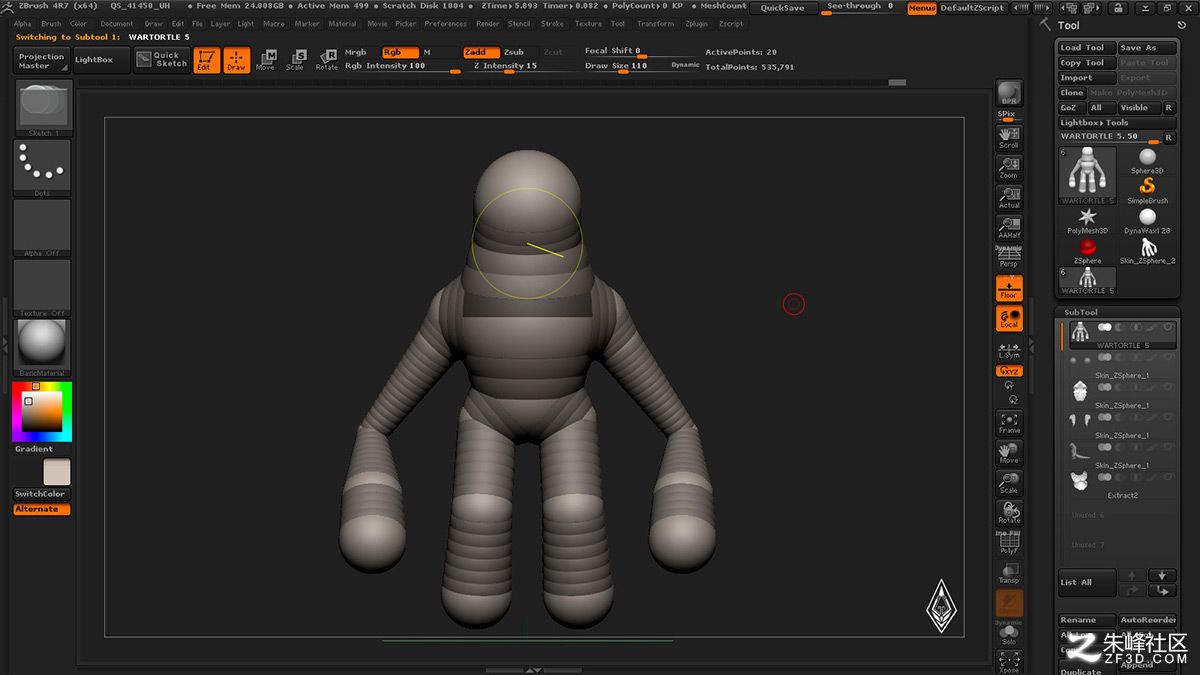Select the PolyMesh3D star tool
1200x675 pixels.
point(1087,222)
